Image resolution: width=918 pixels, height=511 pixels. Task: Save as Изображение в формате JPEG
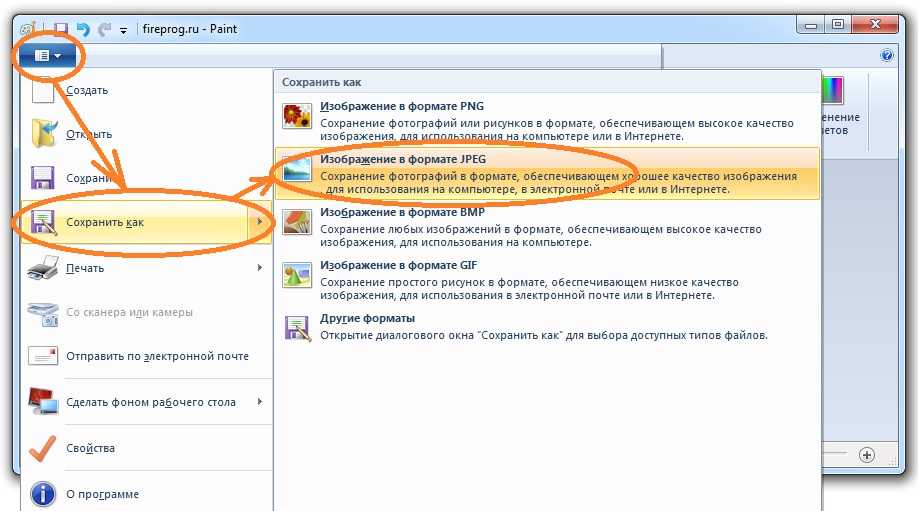point(547,173)
